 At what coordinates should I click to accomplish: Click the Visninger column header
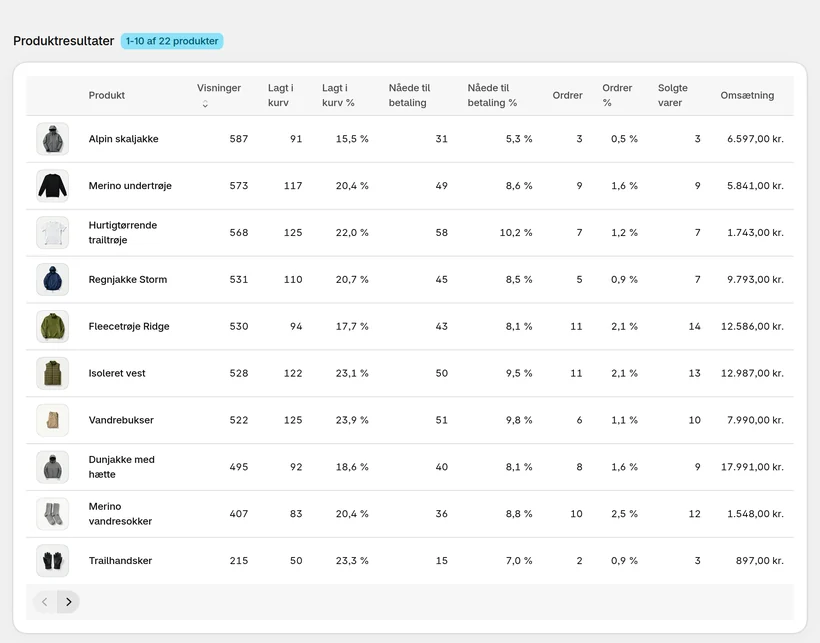(x=219, y=88)
